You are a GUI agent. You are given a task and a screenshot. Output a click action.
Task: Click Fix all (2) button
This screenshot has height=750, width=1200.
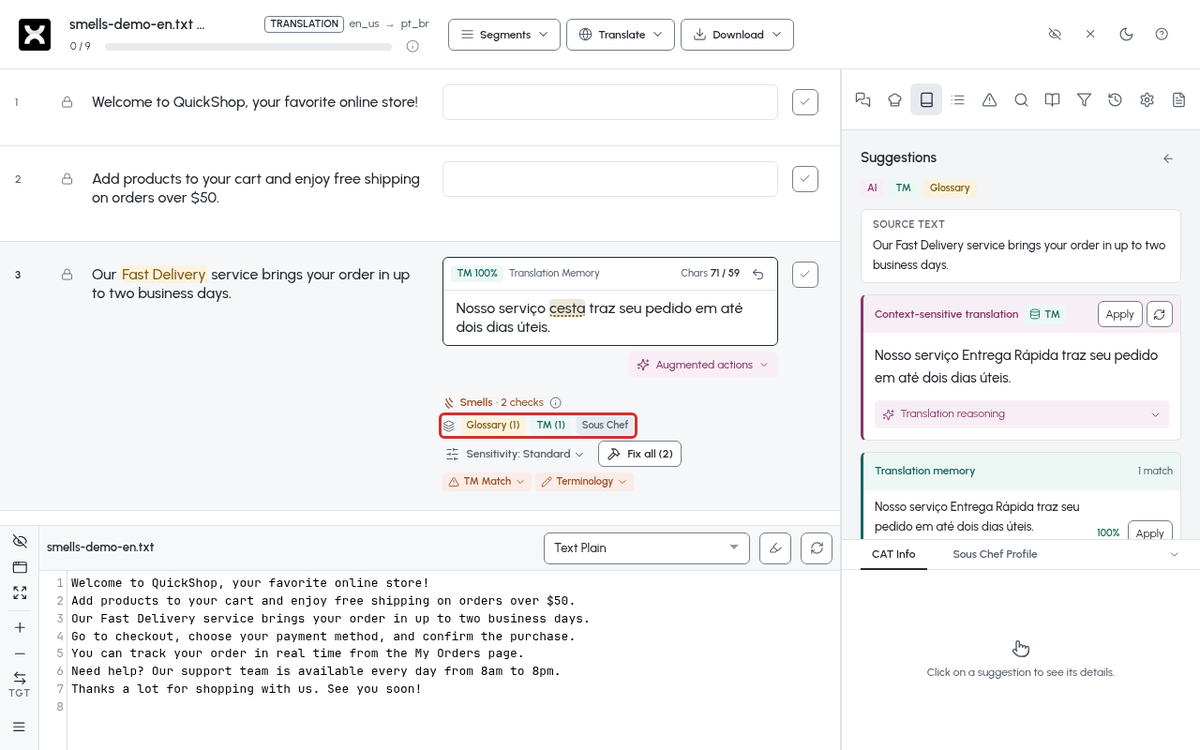[x=640, y=454]
